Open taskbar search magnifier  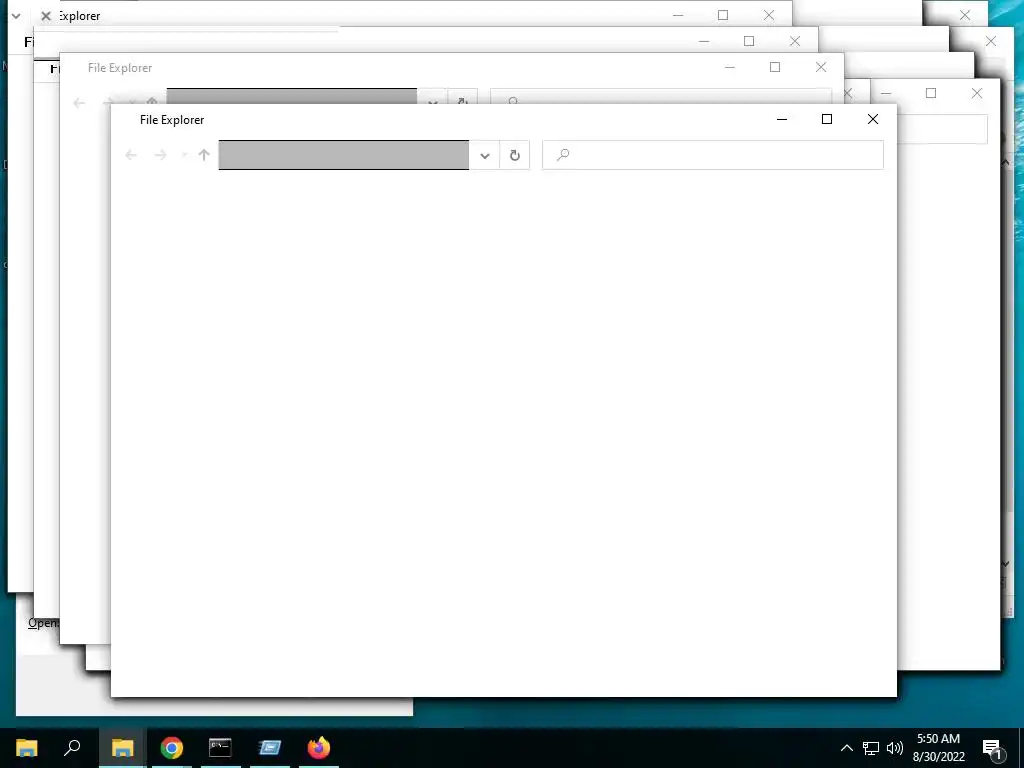[x=72, y=748]
